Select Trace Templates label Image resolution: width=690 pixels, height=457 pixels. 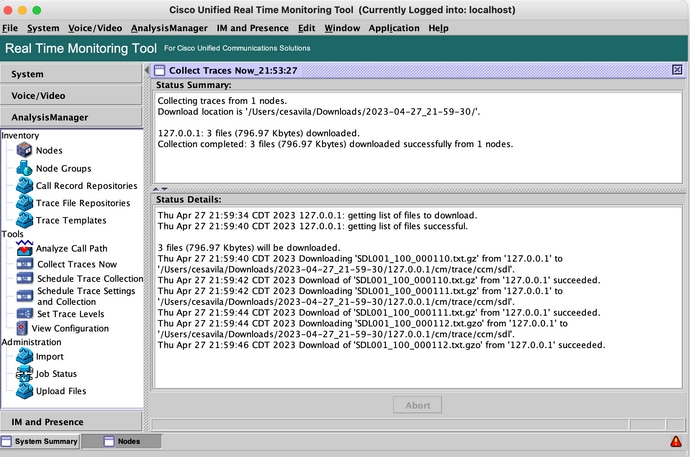[71, 220]
